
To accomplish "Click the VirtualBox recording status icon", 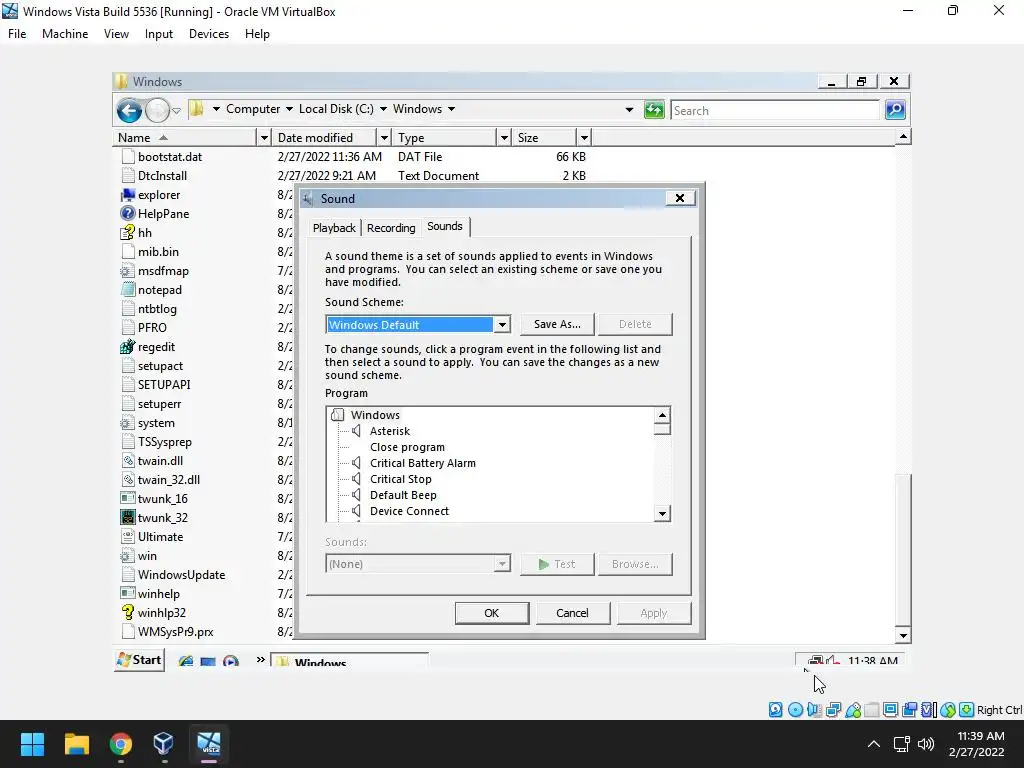I will 910,710.
